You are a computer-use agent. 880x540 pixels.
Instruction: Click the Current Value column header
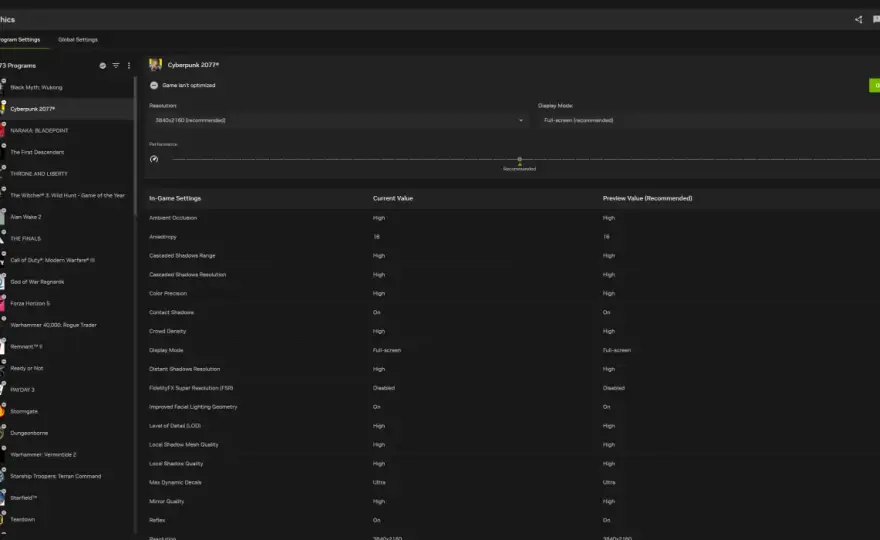tap(393, 199)
